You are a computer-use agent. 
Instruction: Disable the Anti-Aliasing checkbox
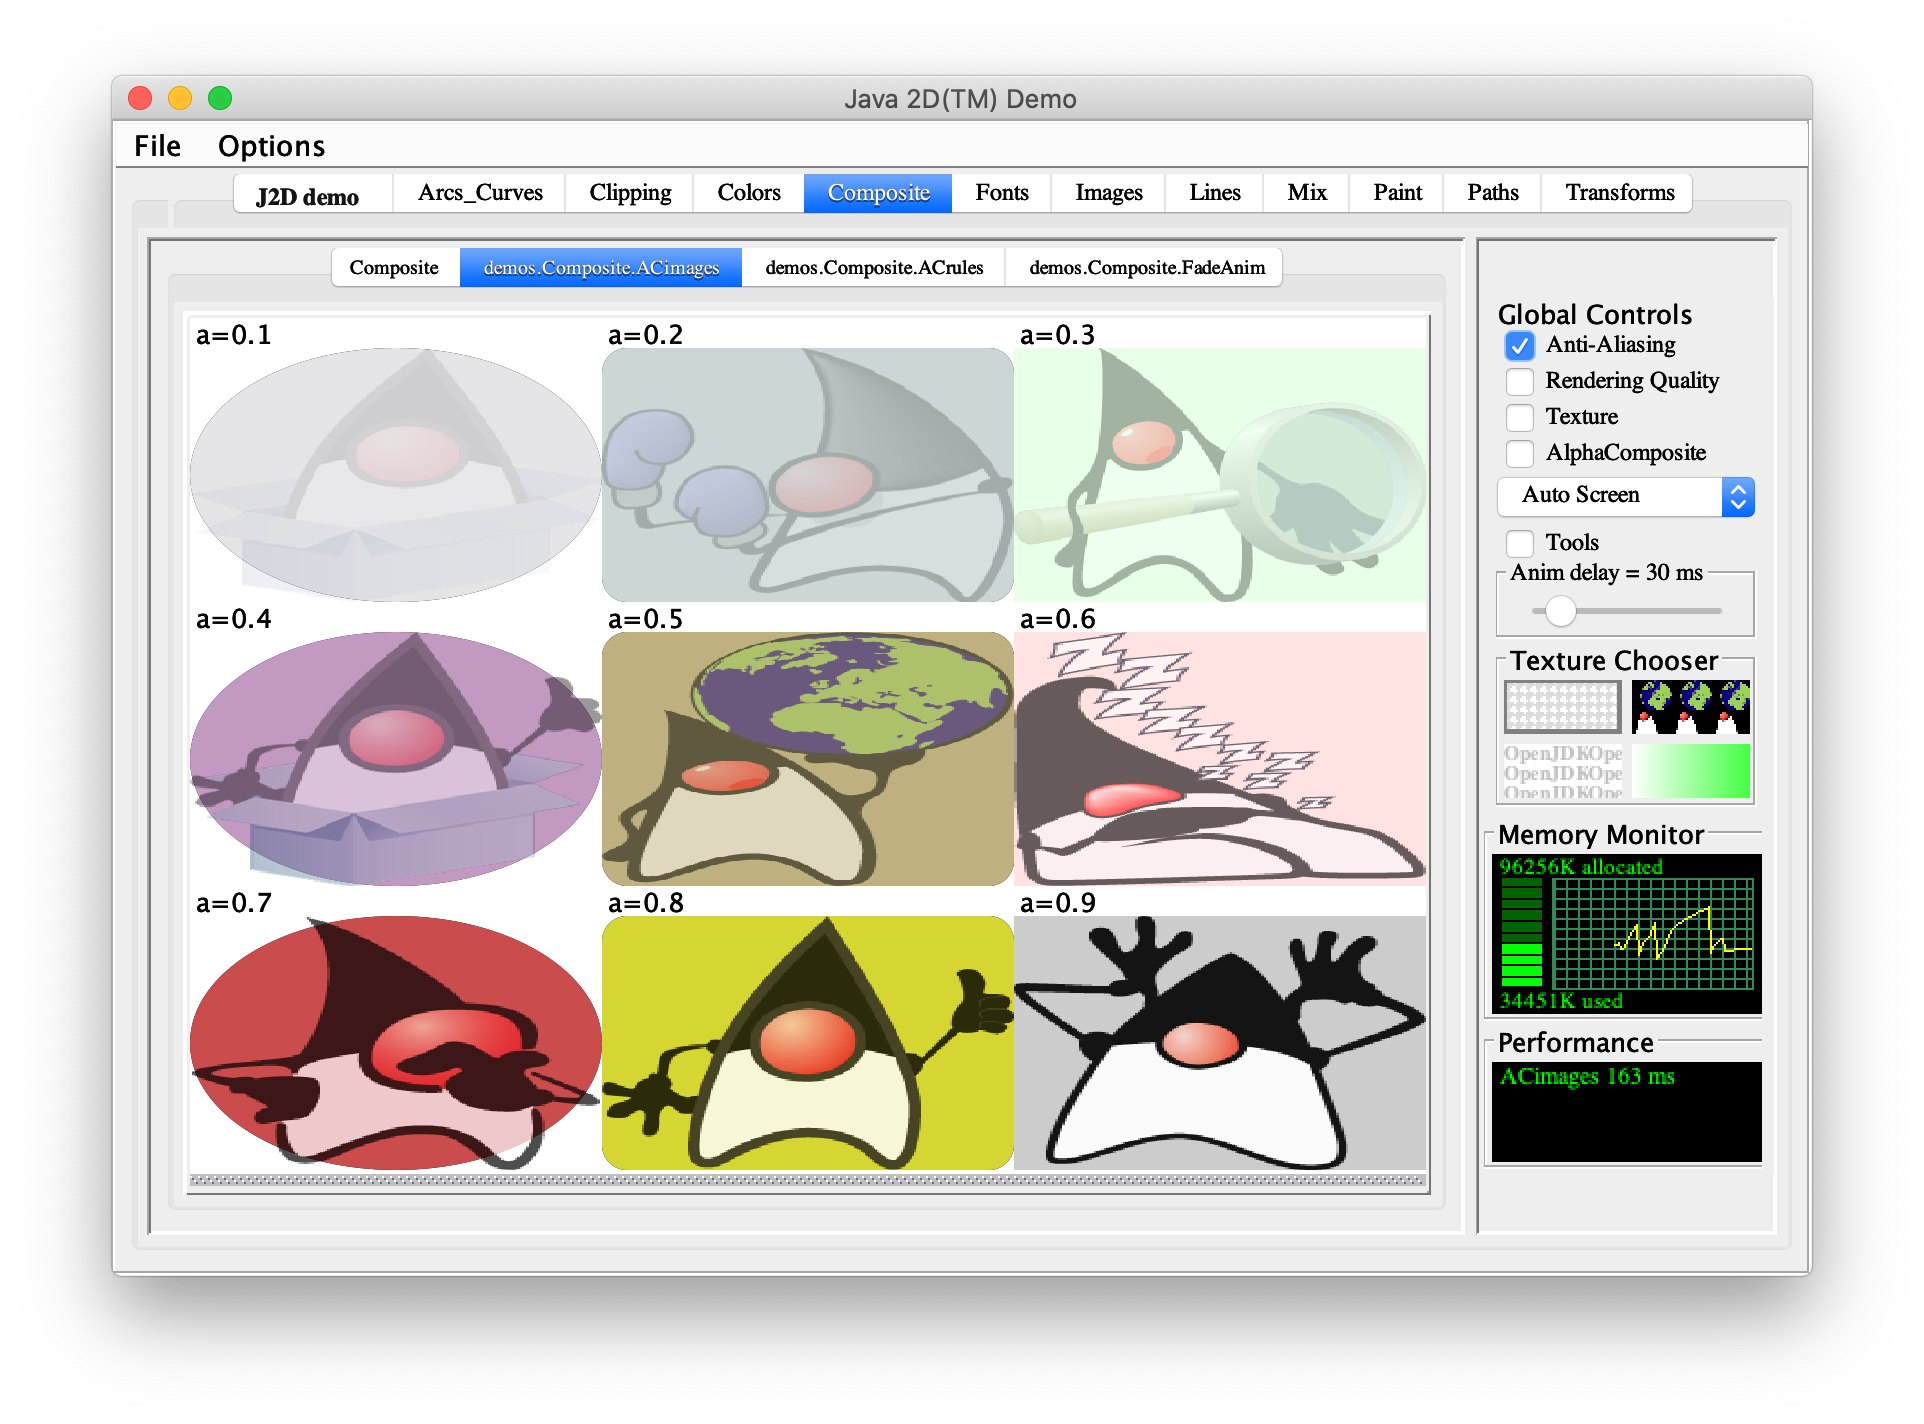coord(1519,346)
